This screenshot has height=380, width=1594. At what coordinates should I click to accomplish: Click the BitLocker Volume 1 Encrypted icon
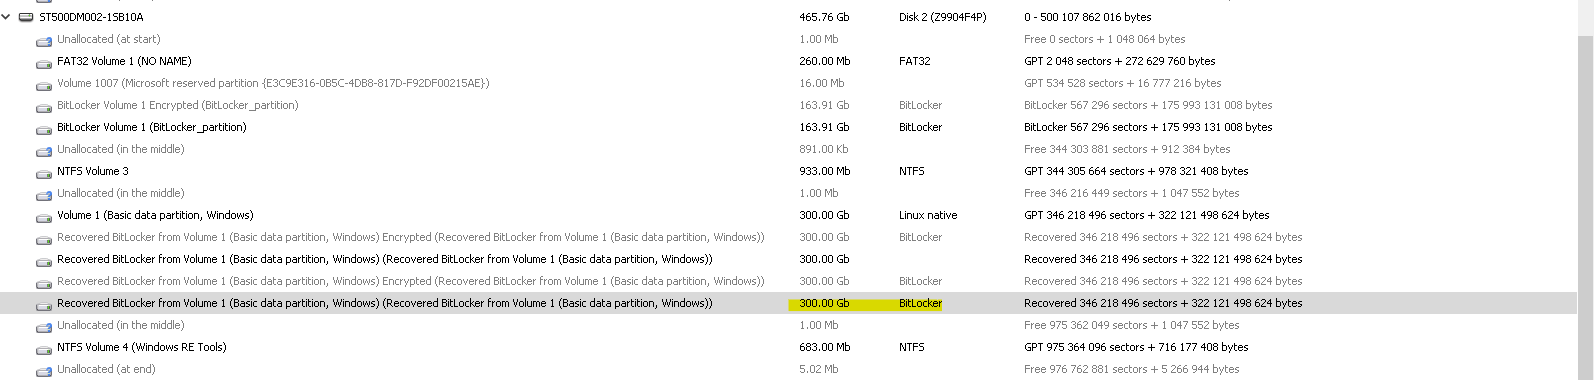pyautogui.click(x=44, y=106)
